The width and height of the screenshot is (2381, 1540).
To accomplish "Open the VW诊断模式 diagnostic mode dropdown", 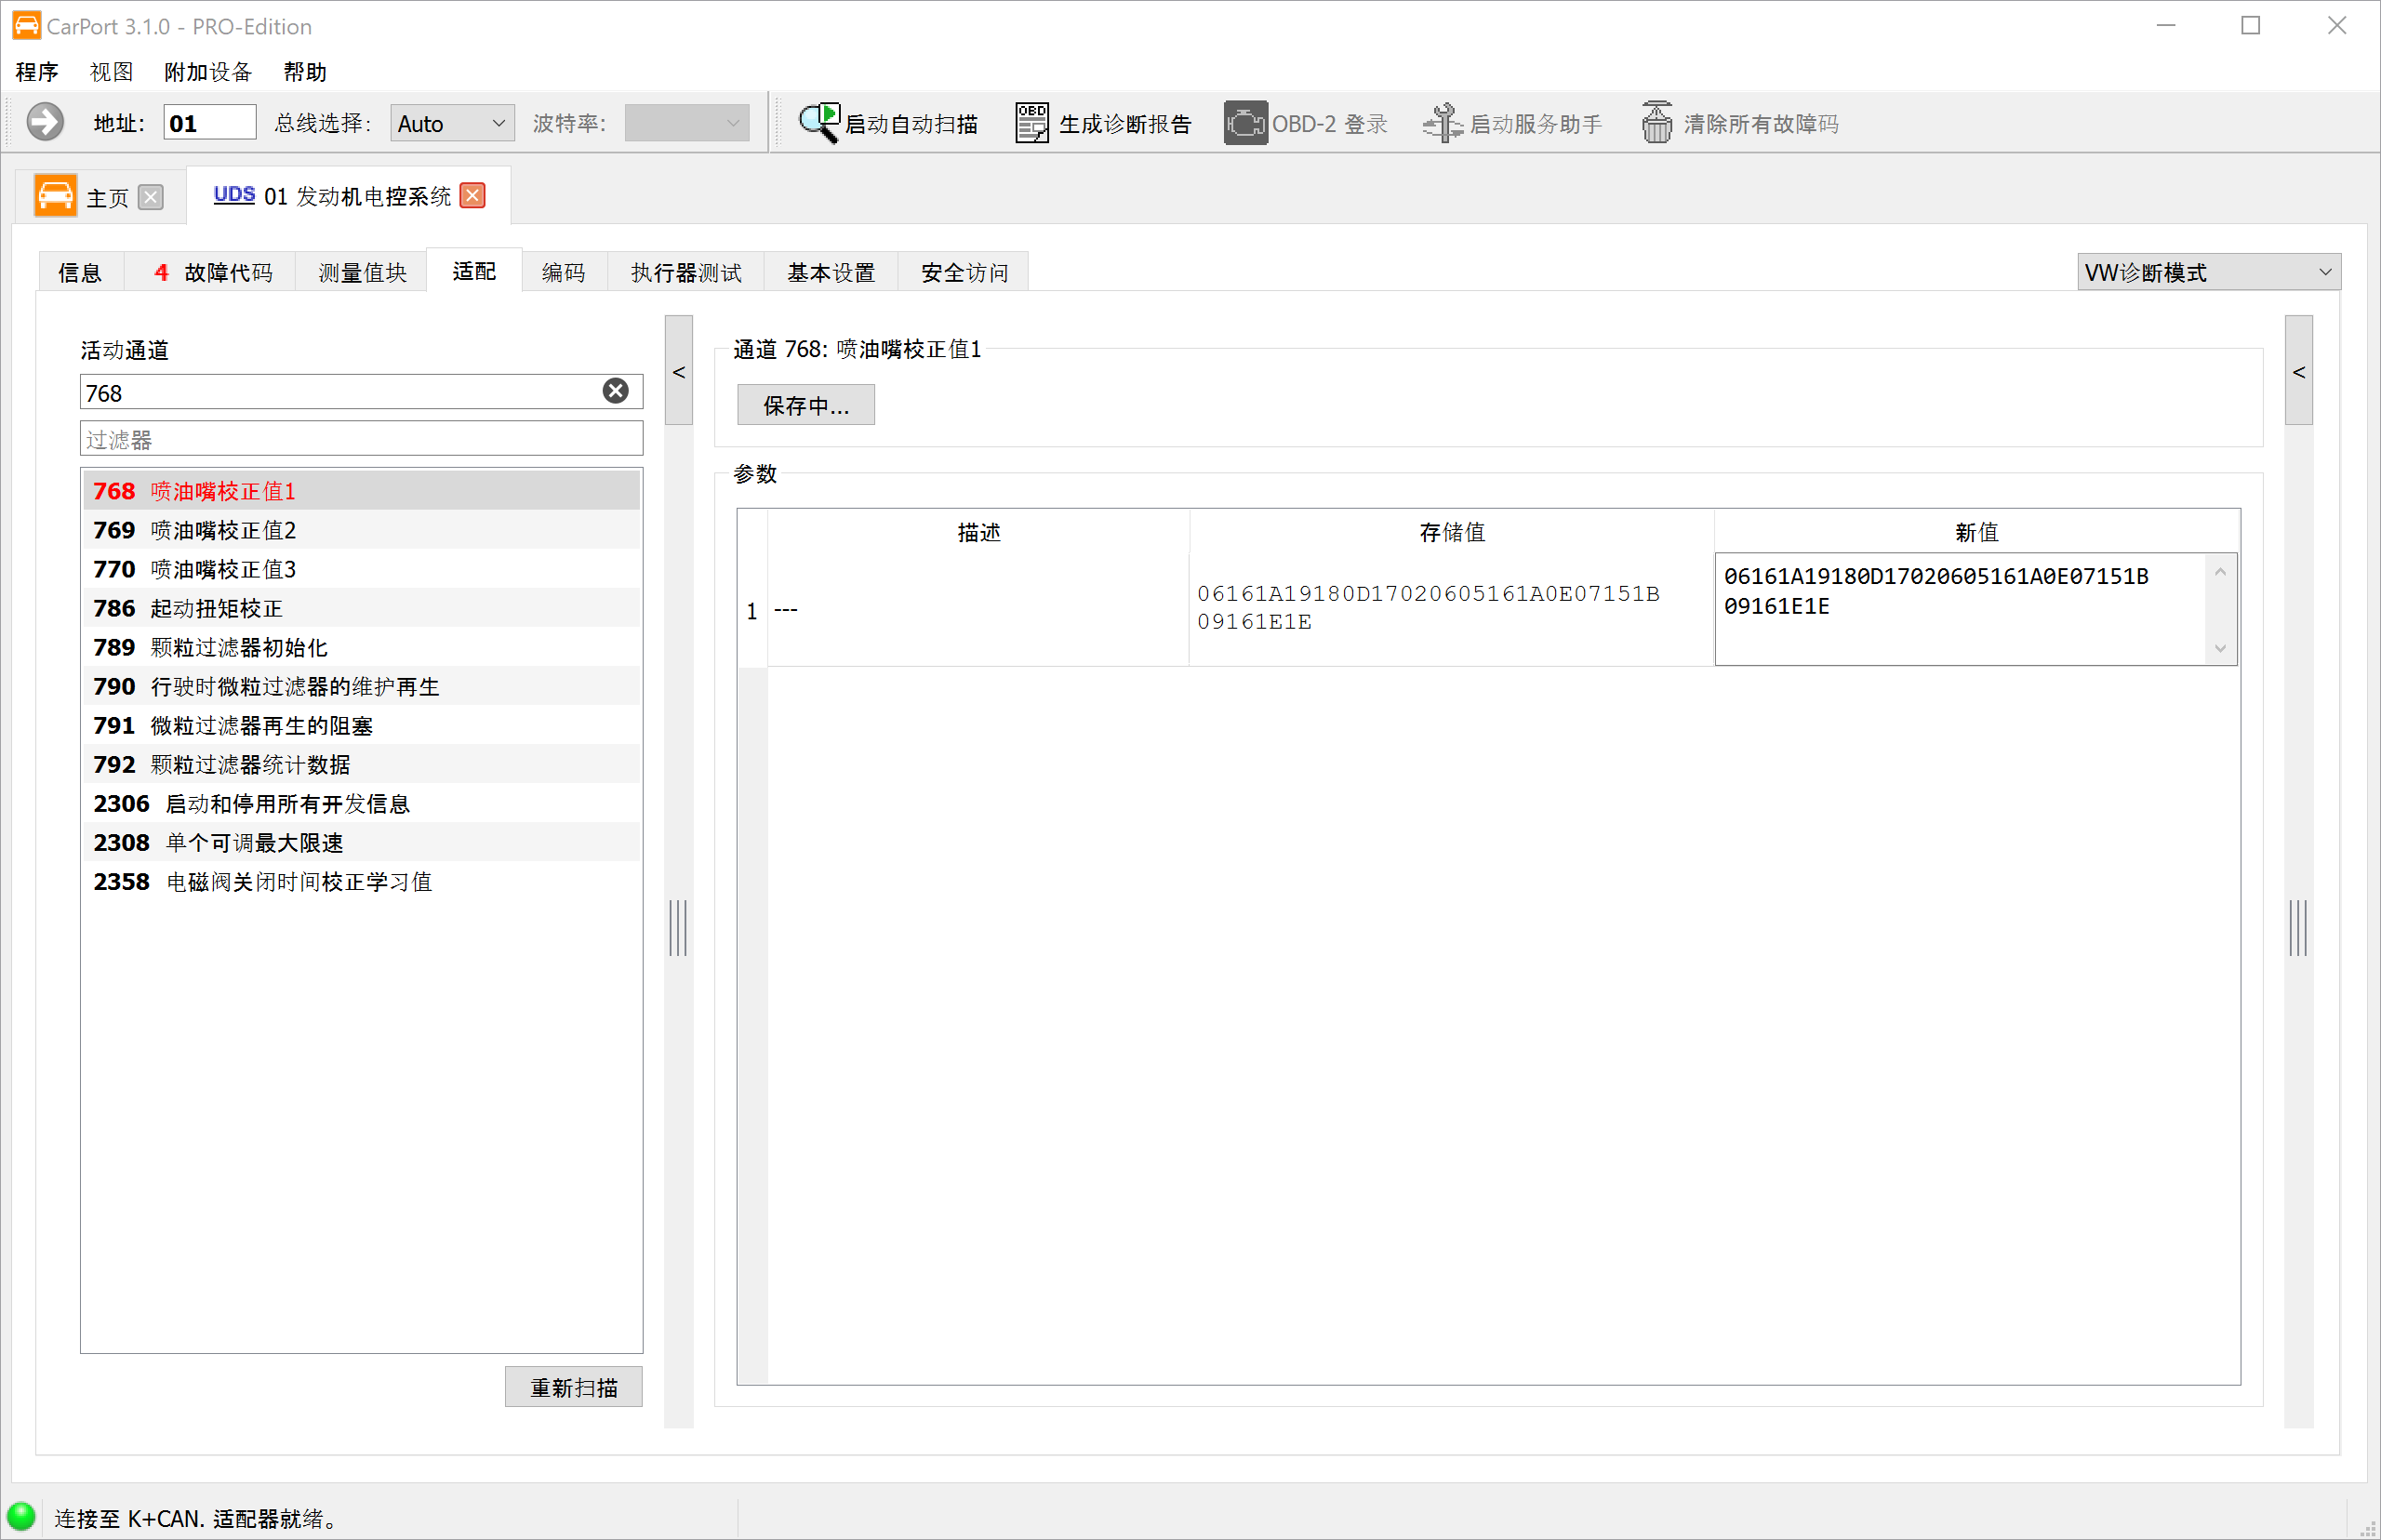I will 2208,272.
